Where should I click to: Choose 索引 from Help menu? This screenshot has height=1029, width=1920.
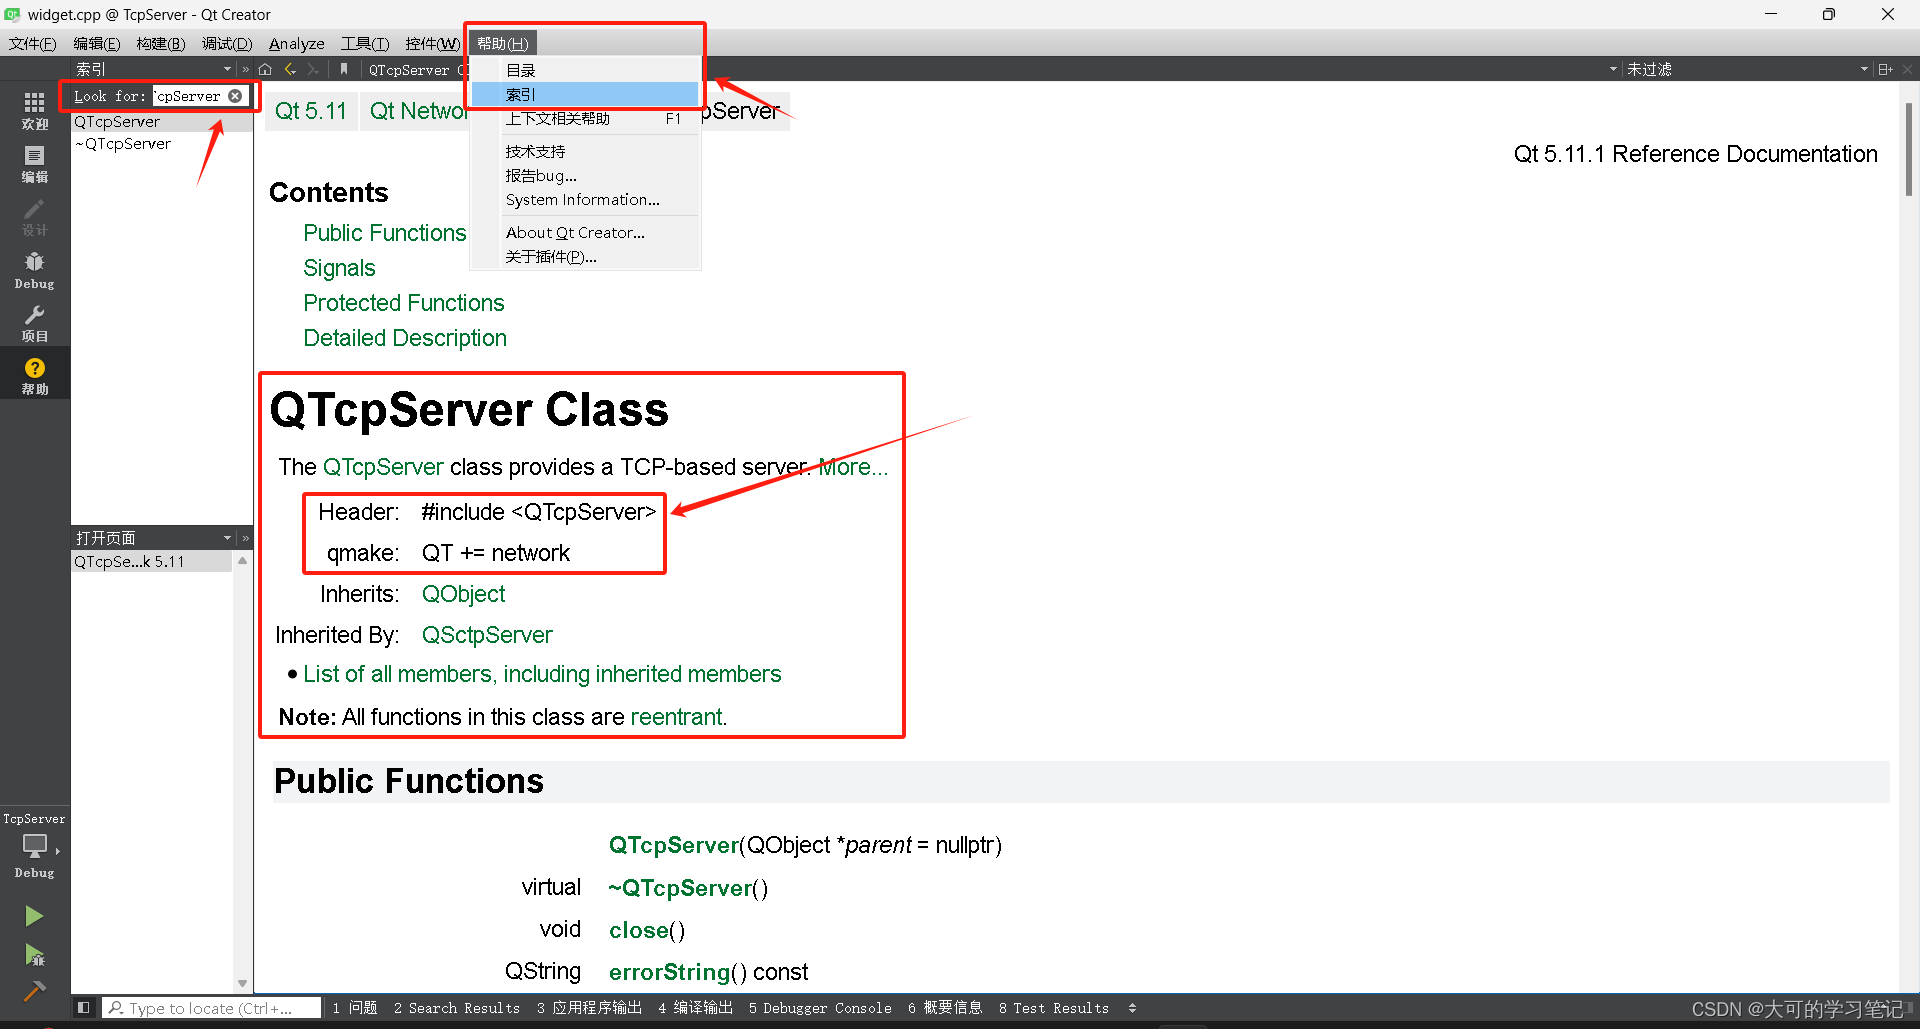(585, 94)
